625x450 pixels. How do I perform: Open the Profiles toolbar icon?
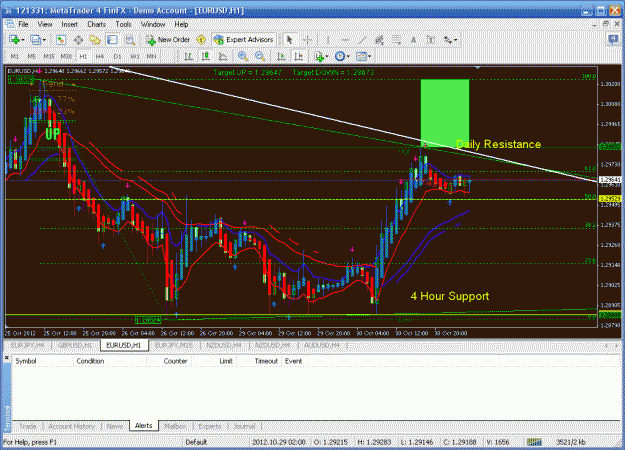click(x=35, y=39)
